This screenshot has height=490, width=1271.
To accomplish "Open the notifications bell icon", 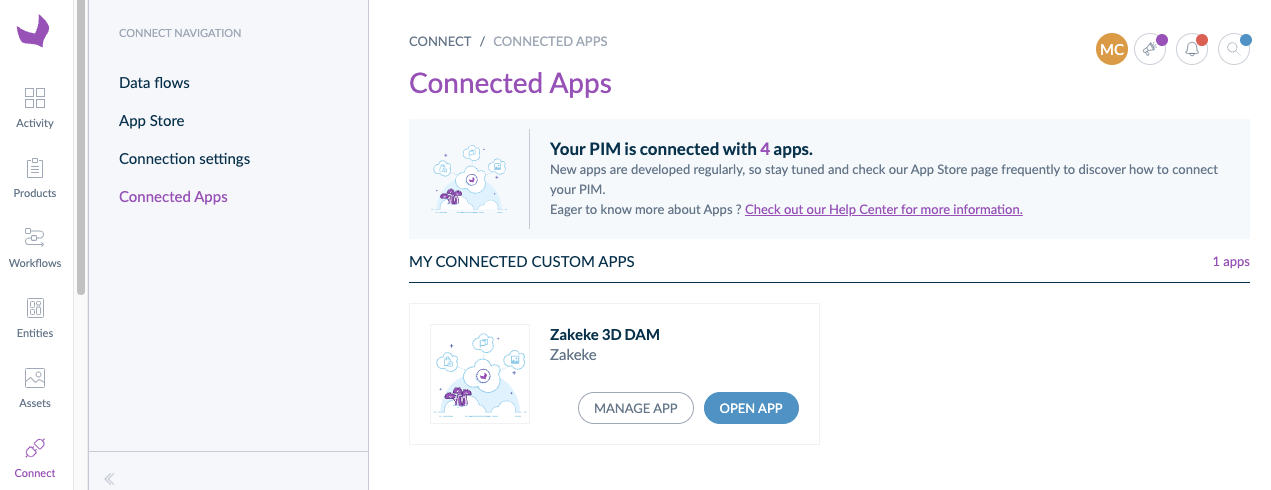I will click(x=1192, y=49).
